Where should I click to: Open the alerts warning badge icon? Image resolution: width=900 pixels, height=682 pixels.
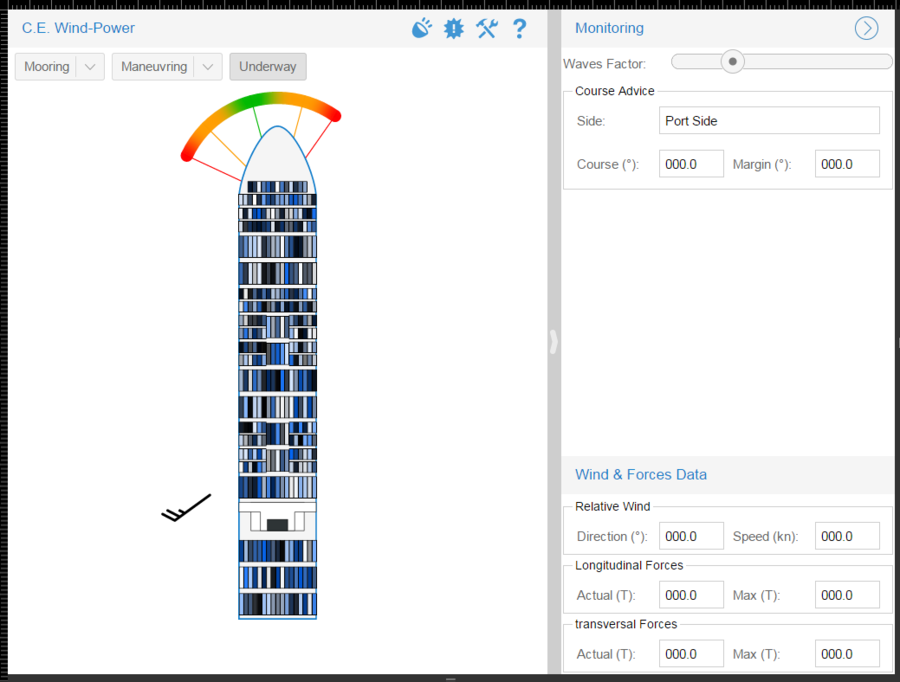[x=454, y=28]
